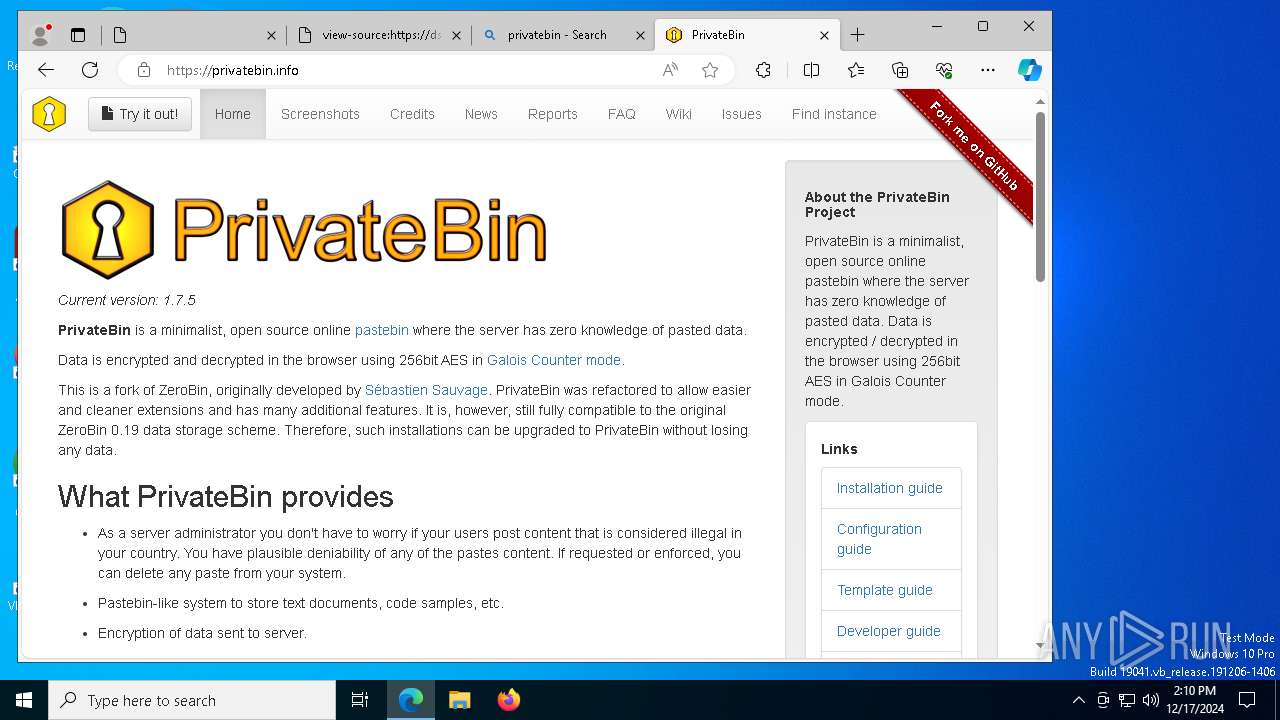The height and width of the screenshot is (720, 1280).
Task: Open the 'Sébastien Sauvage' link
Action: pyautogui.click(x=426, y=390)
